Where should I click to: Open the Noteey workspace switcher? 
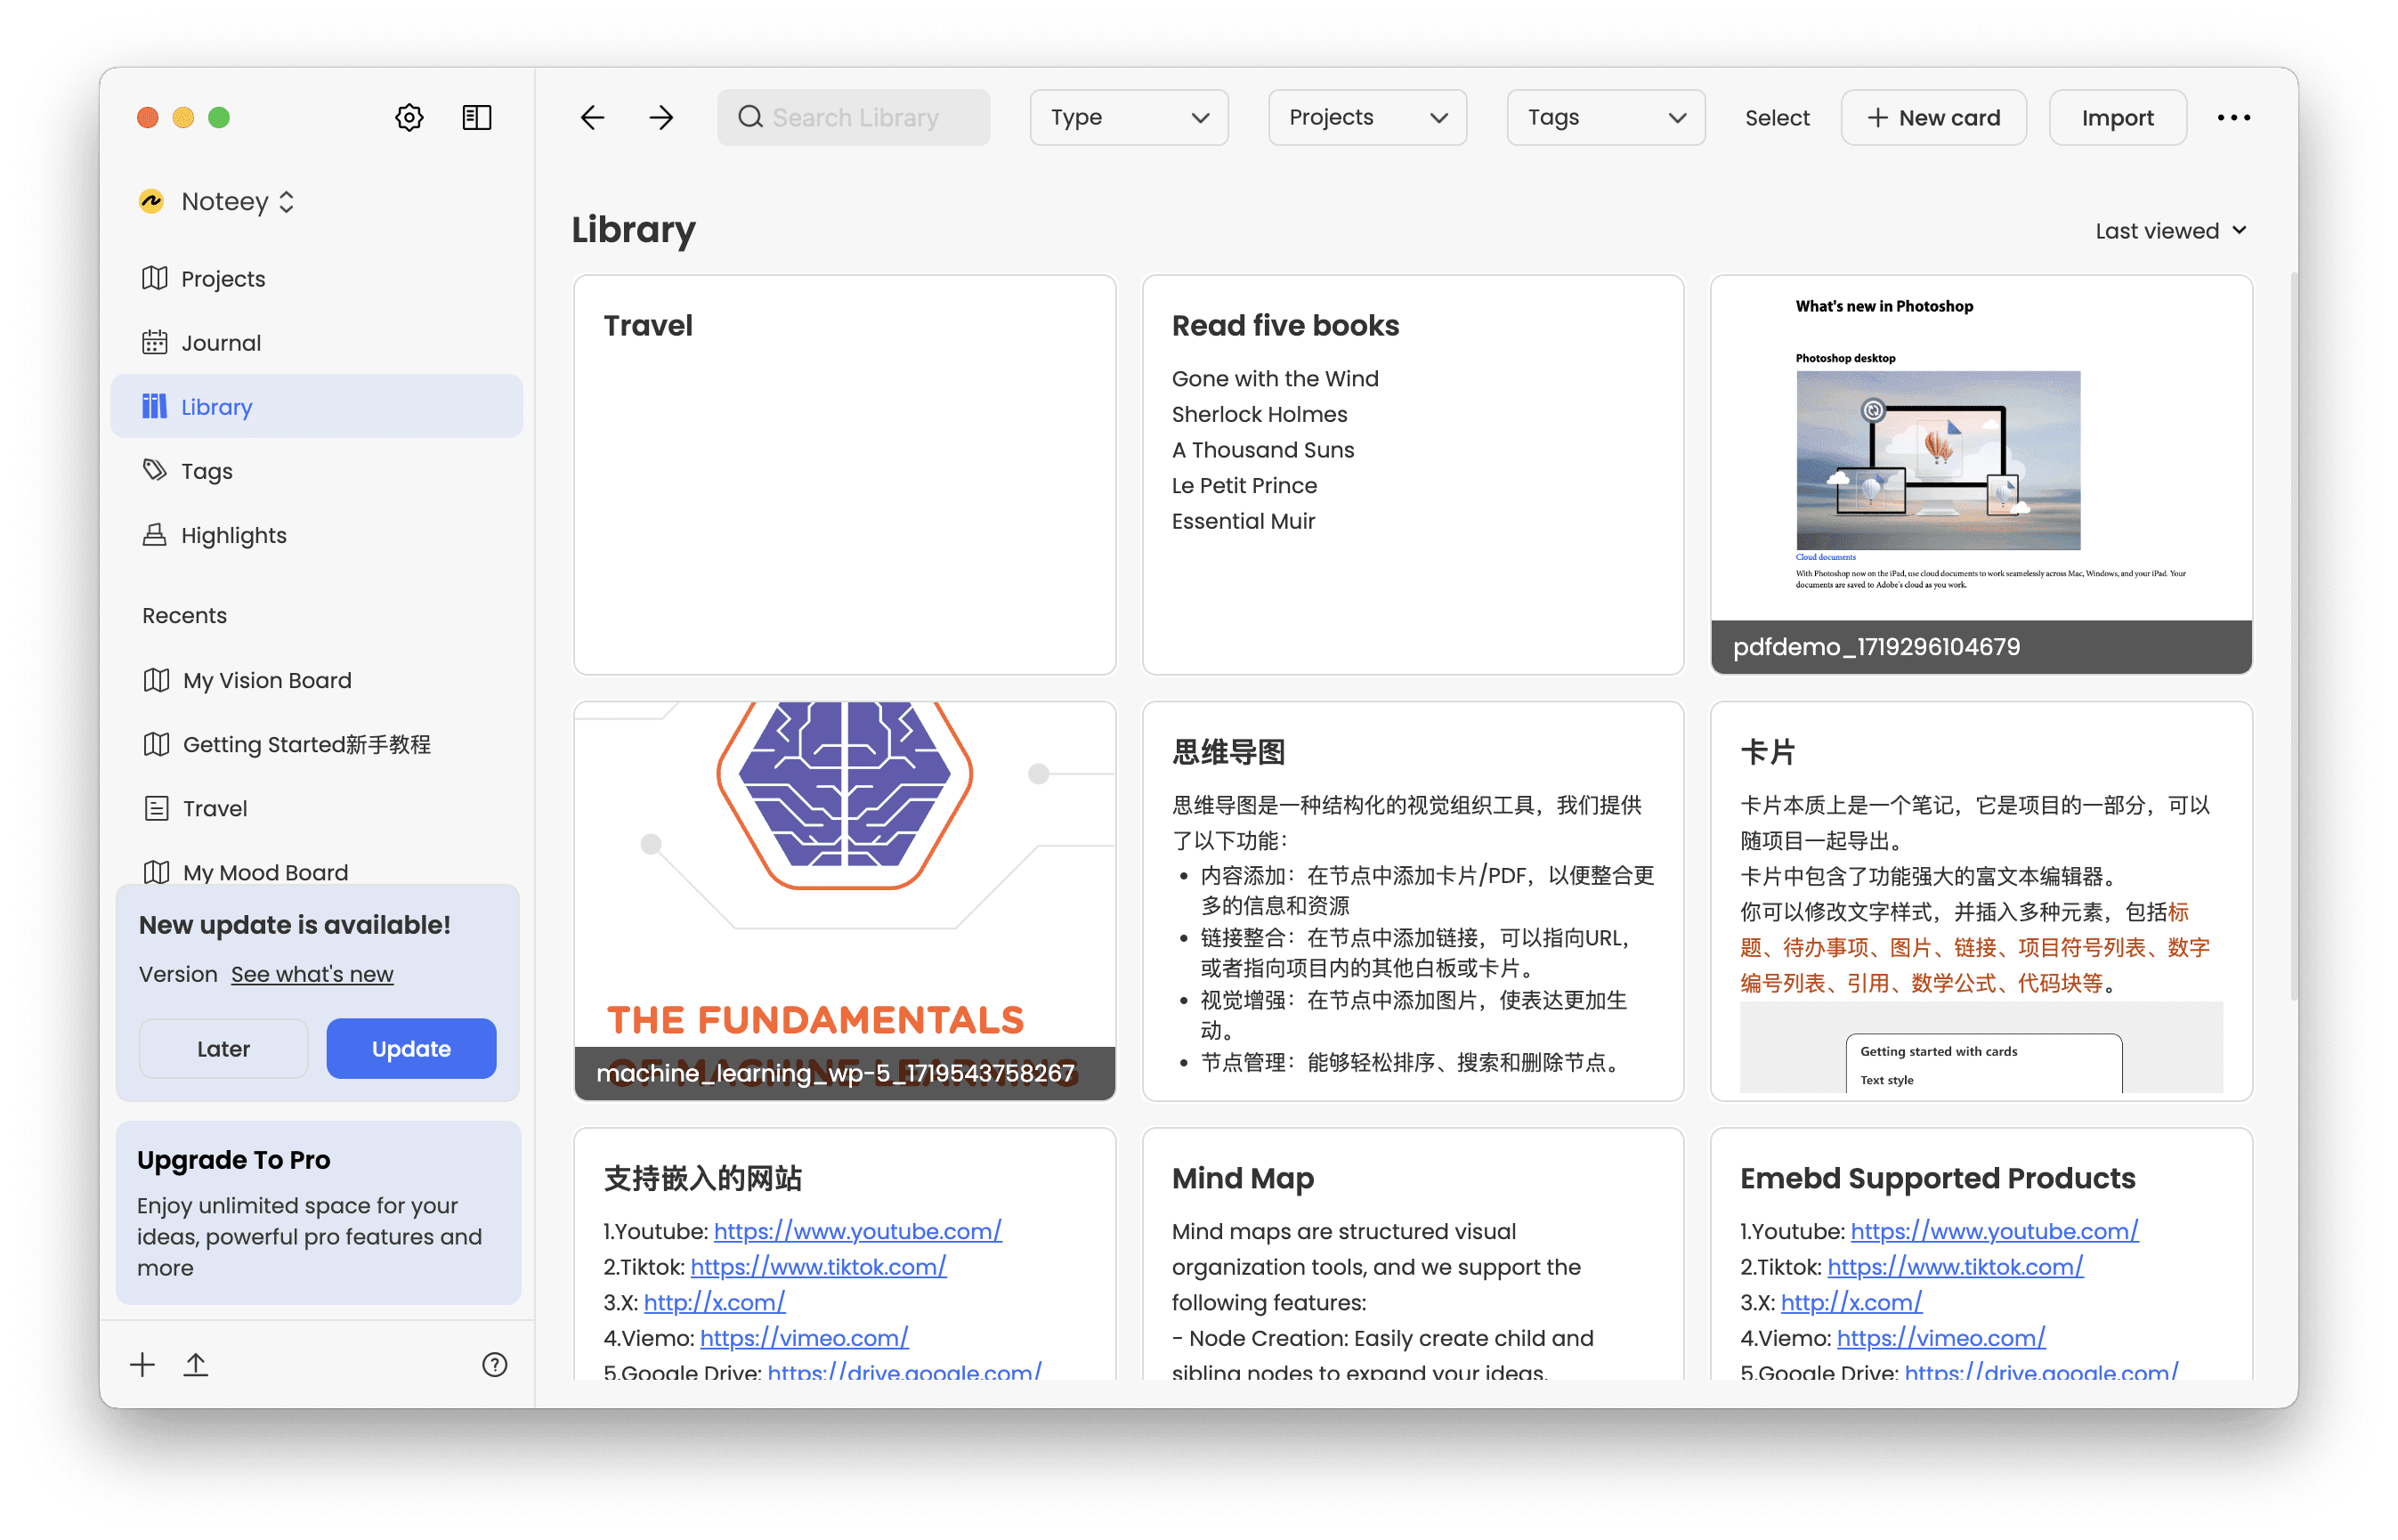[217, 201]
